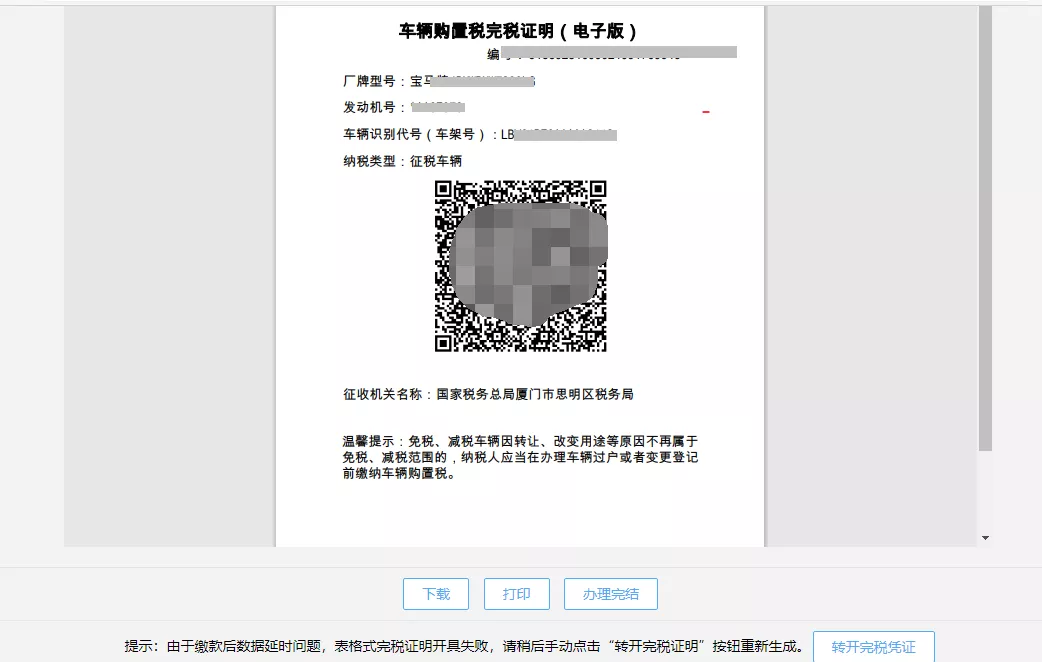Click the 打印 button to print
The width and height of the screenshot is (1042, 662).
click(x=517, y=593)
